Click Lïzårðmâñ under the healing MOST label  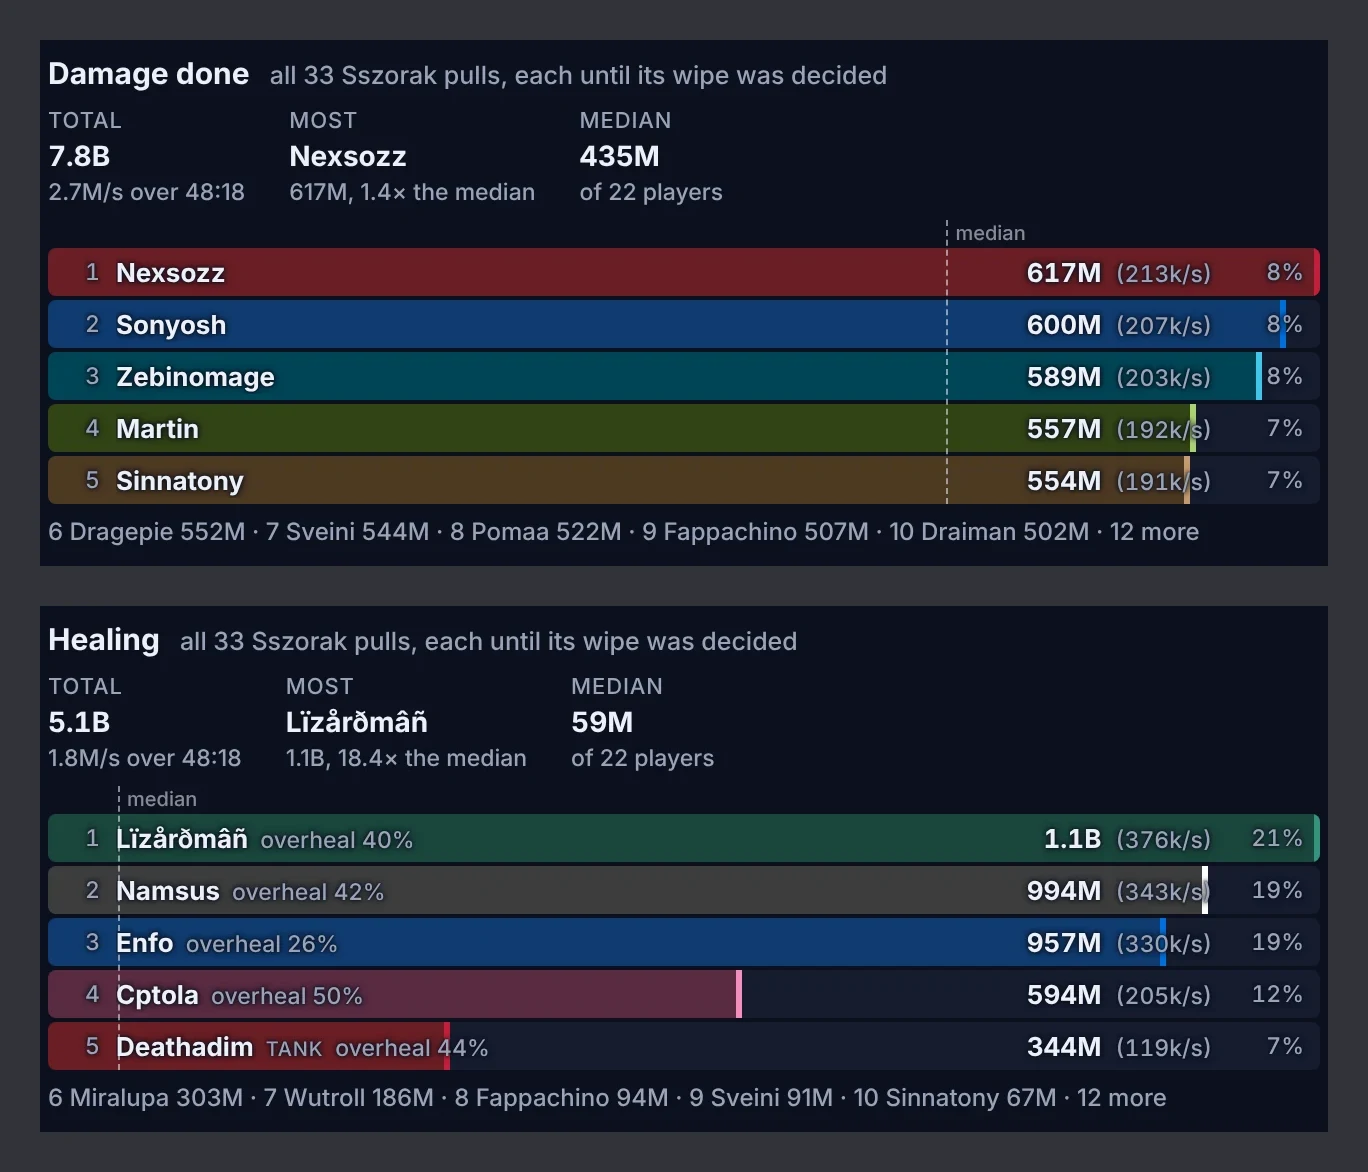point(356,722)
